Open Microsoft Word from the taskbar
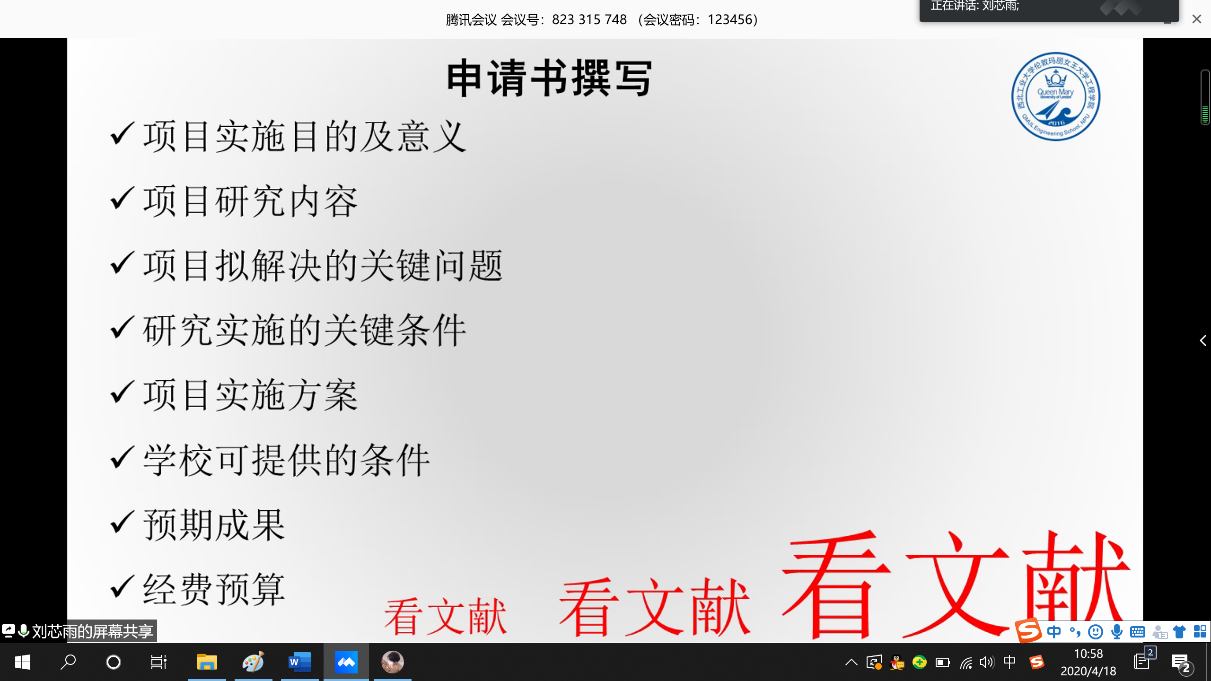Screen dimensions: 1211x681 click(x=299, y=662)
